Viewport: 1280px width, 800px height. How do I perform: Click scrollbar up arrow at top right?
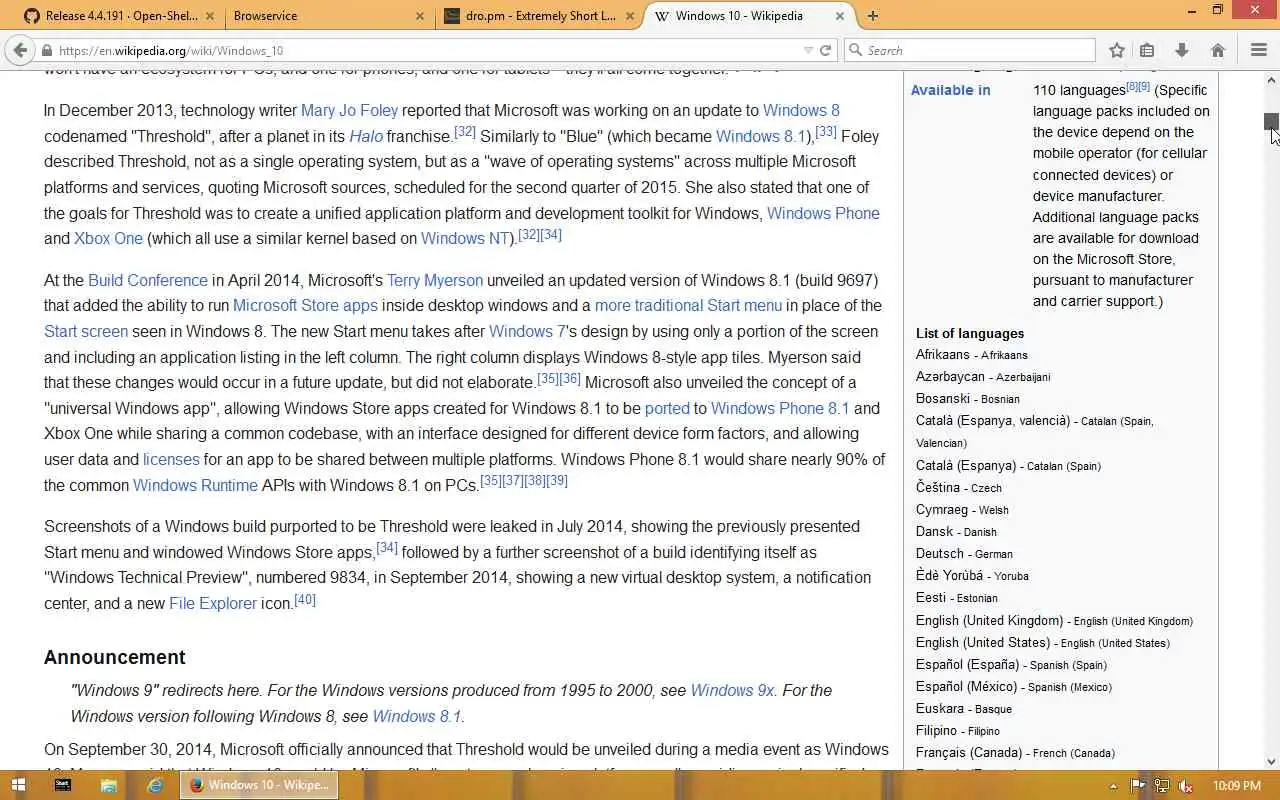pyautogui.click(x=1271, y=80)
